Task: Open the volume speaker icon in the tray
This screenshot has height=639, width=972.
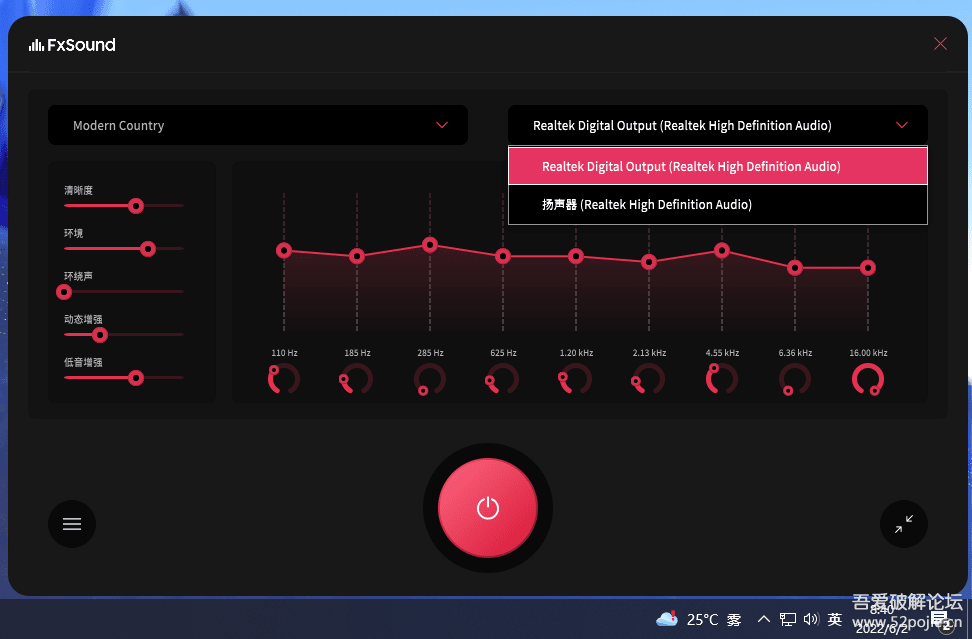Action: click(811, 619)
